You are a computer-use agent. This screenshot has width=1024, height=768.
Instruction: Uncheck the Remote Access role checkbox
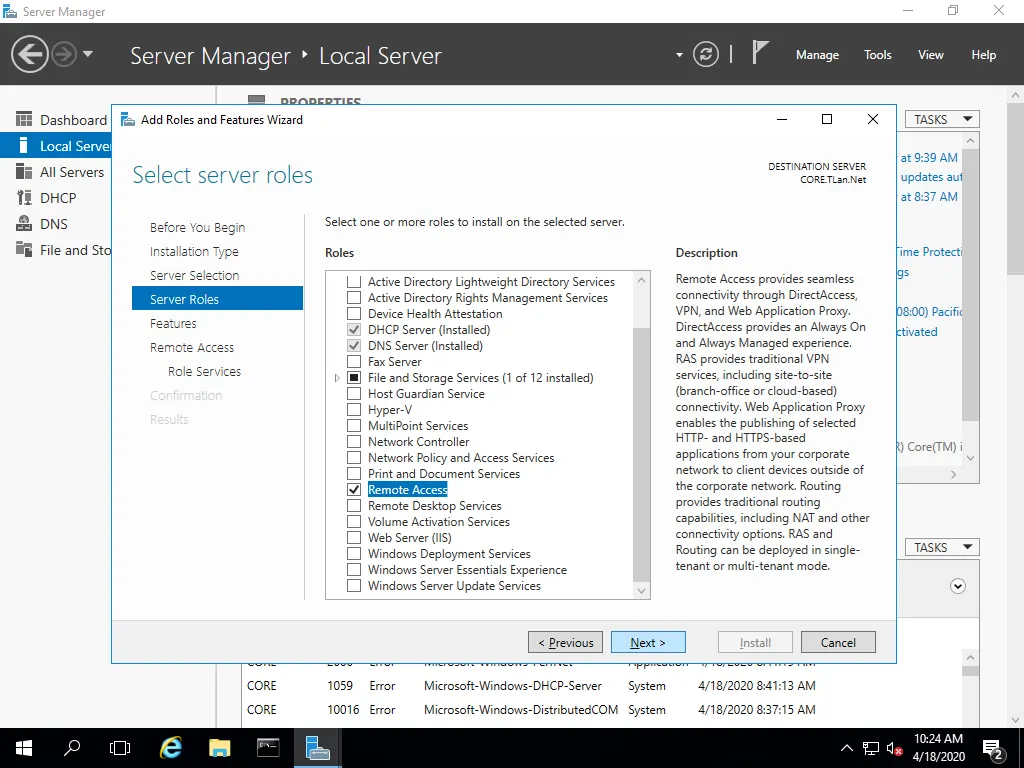(353, 490)
